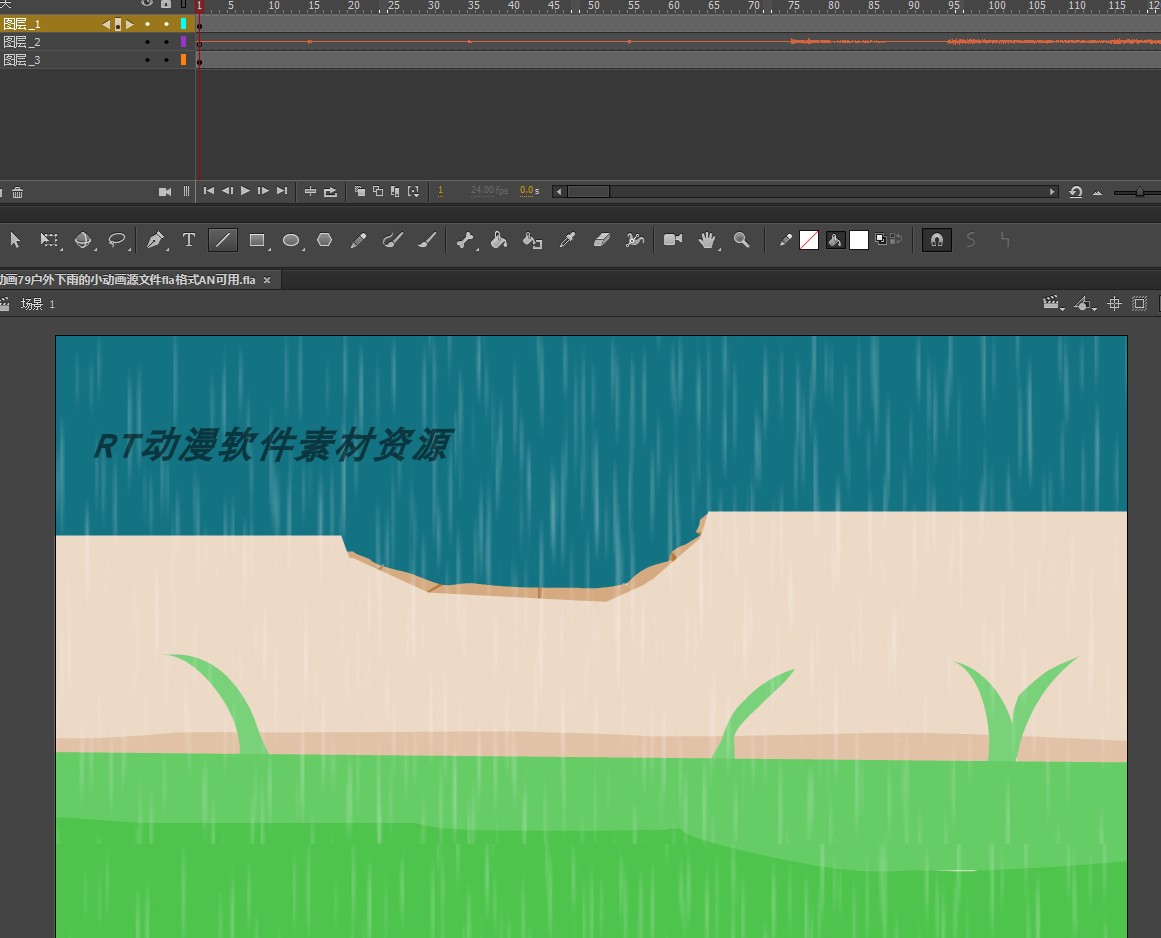Select the Free Transform tool
The width and height of the screenshot is (1161, 938).
[x=49, y=240]
